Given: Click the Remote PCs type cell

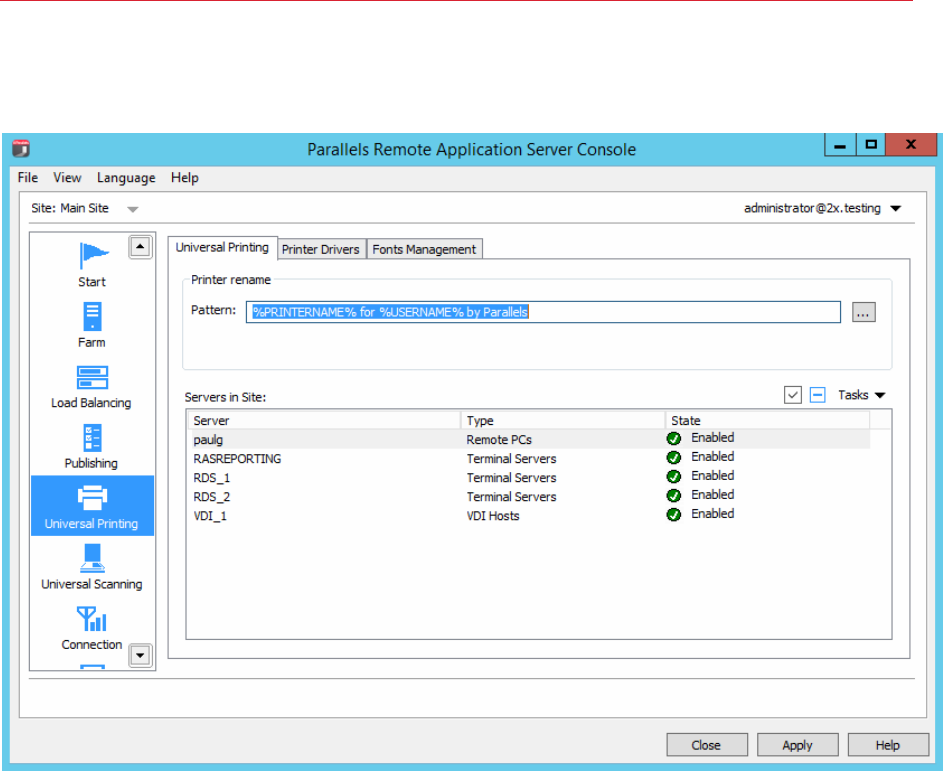Looking at the screenshot, I should click(499, 440).
